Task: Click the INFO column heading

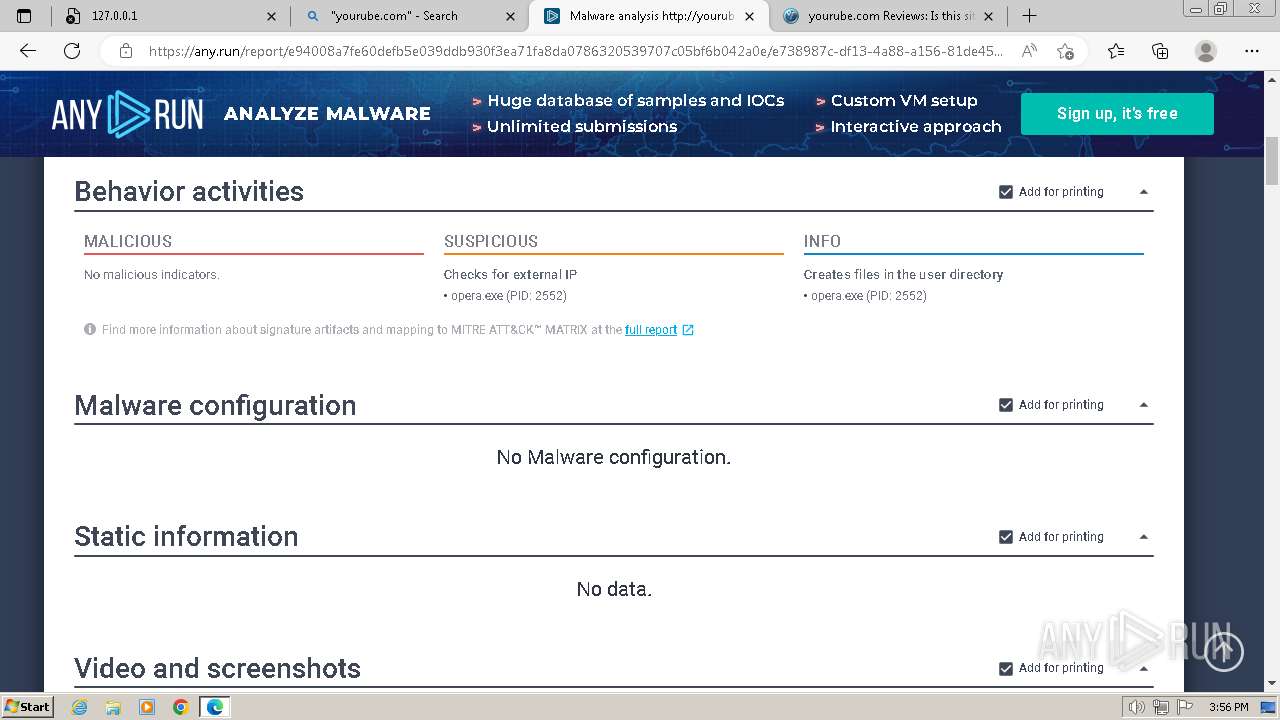Action: pos(822,241)
